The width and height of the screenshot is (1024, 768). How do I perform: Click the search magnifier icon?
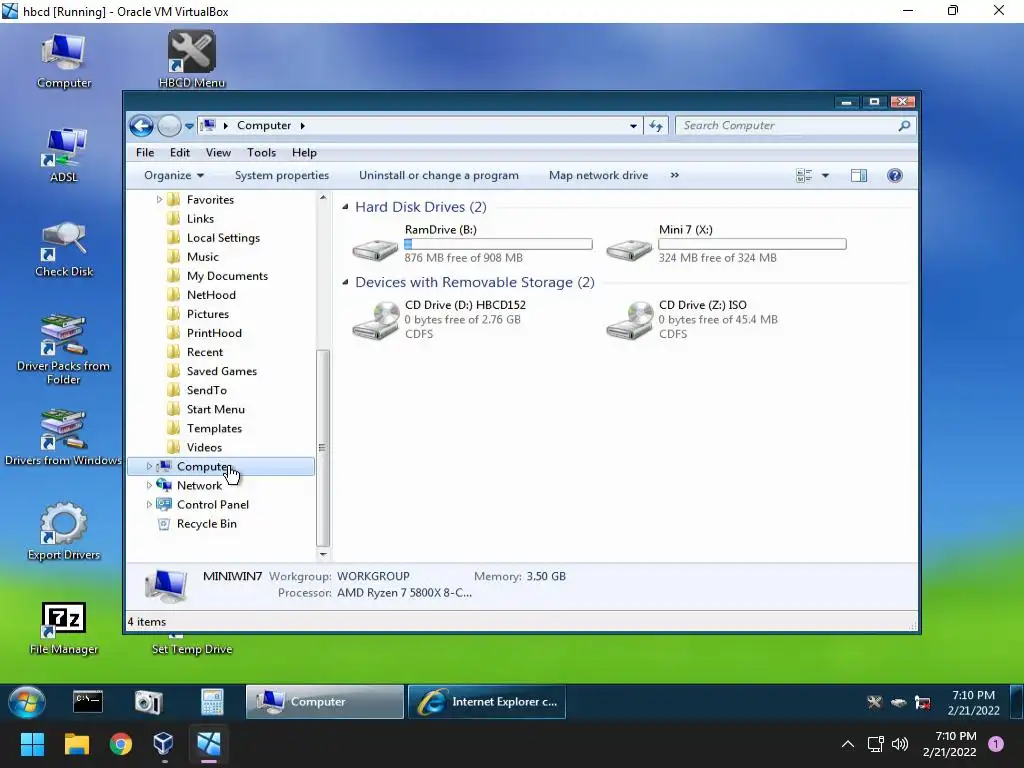coord(904,125)
